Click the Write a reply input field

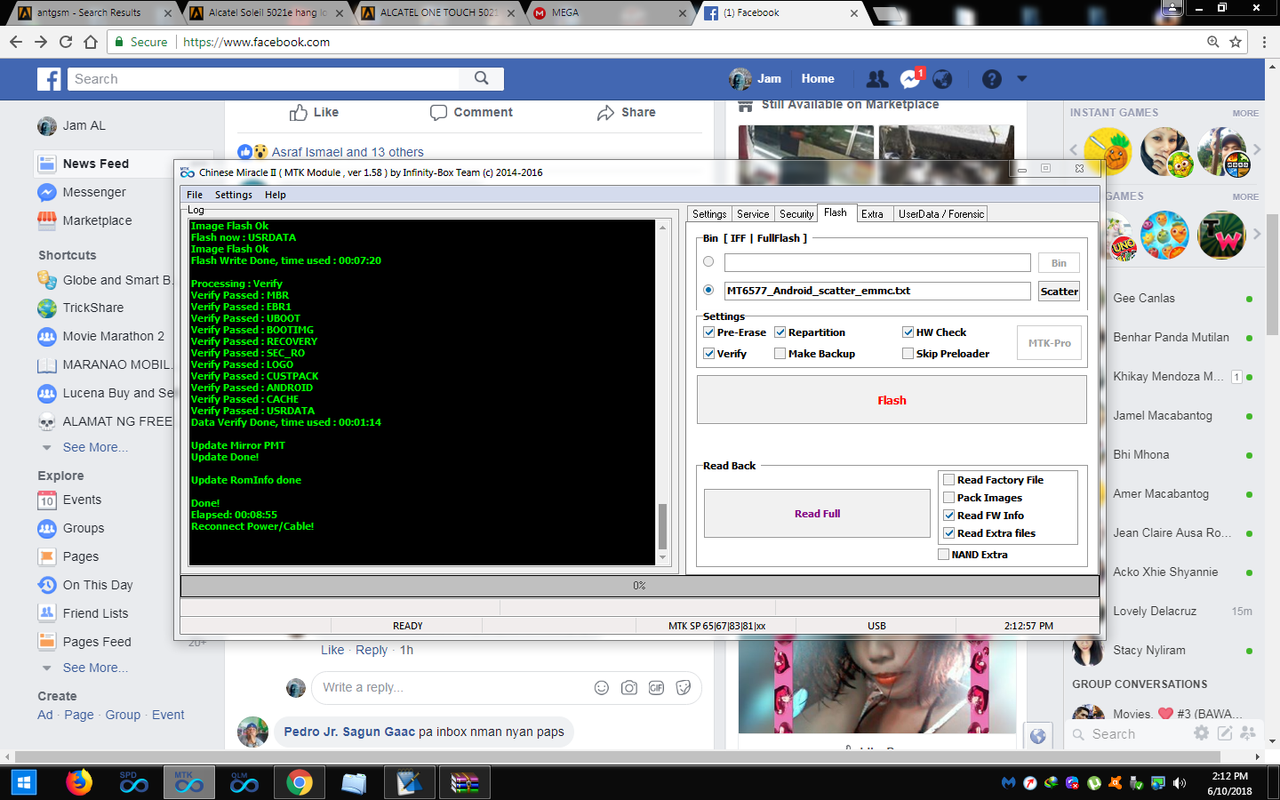click(450, 687)
